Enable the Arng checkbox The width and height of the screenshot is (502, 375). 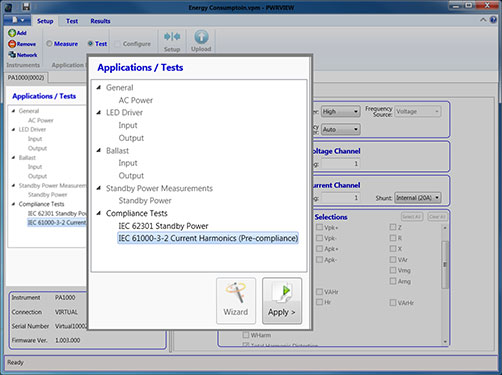click(393, 281)
